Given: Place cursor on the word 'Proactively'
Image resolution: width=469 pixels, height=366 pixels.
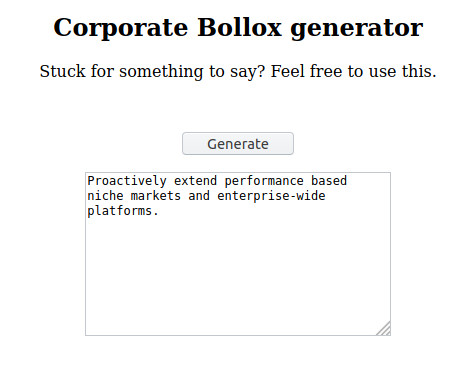Looking at the screenshot, I should [127, 181].
